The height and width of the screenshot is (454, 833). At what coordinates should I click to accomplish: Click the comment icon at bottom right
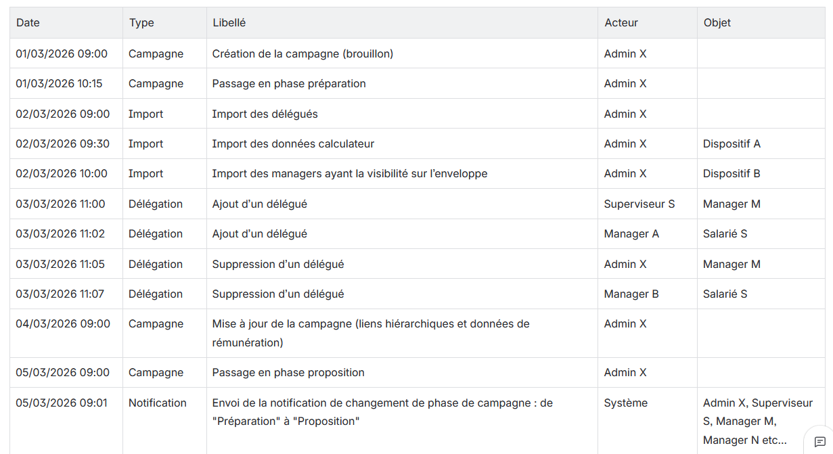[819, 441]
